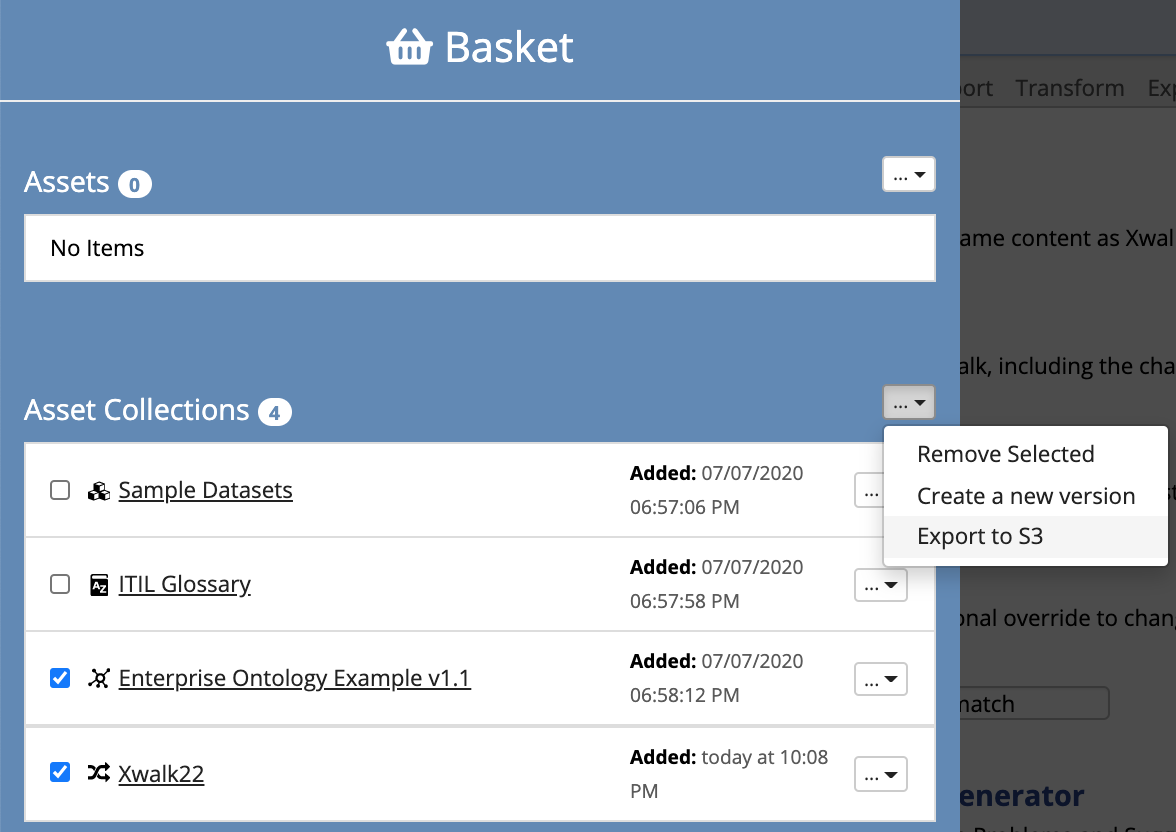Viewport: 1176px width, 832px height.
Task: Open the ITIL Glossary actions dropdown
Action: pos(880,585)
